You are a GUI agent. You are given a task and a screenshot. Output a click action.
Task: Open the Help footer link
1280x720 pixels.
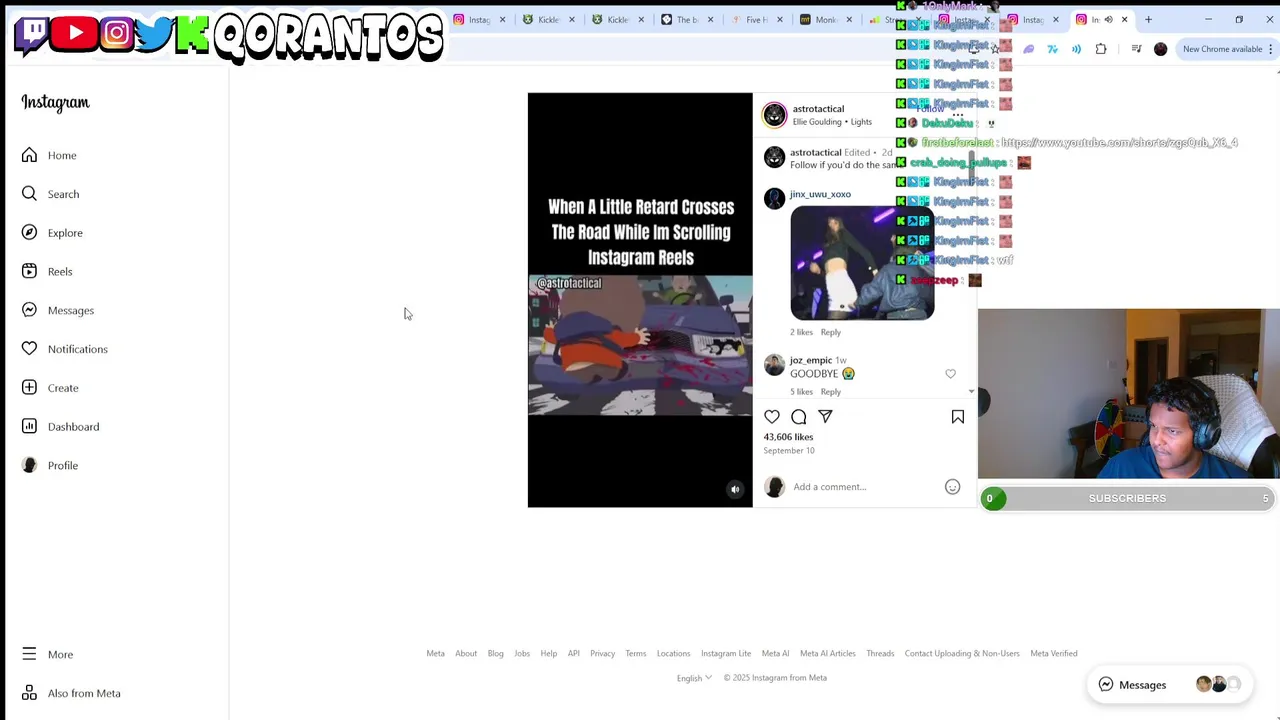point(549,653)
